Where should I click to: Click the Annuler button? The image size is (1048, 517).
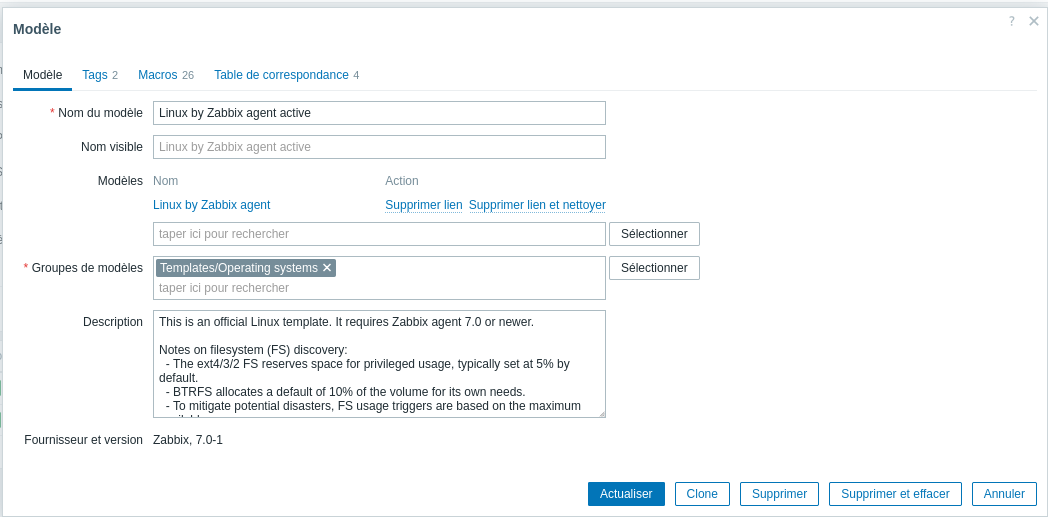click(1004, 494)
